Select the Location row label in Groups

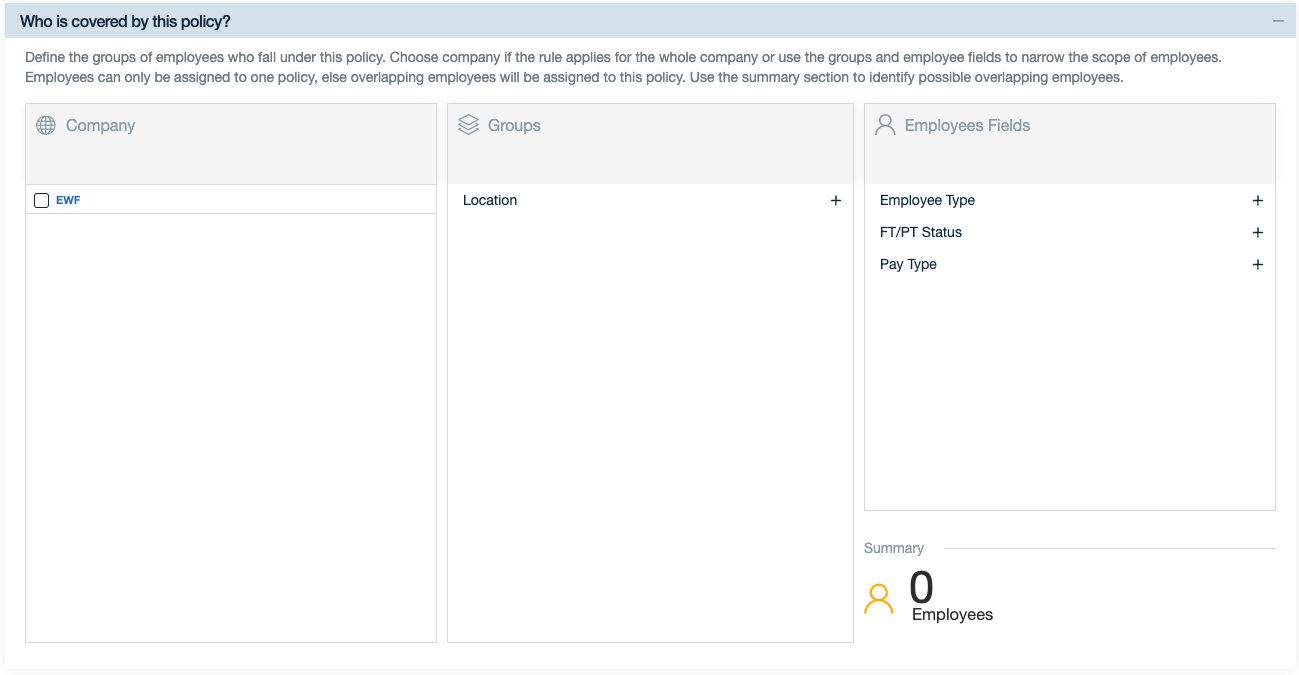click(x=490, y=200)
